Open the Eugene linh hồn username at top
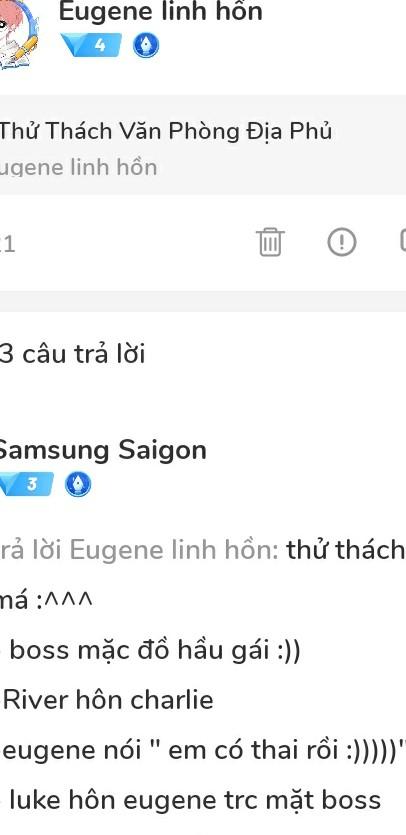The image size is (406, 835). pos(161,12)
